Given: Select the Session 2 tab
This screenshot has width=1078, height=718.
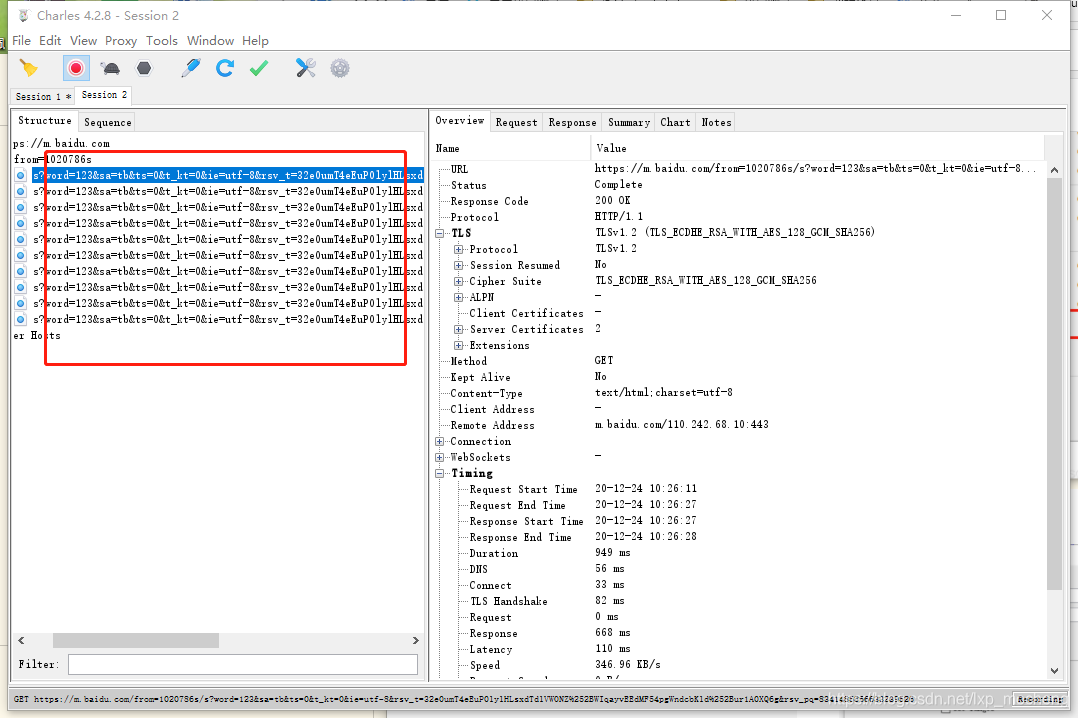Looking at the screenshot, I should 104,95.
